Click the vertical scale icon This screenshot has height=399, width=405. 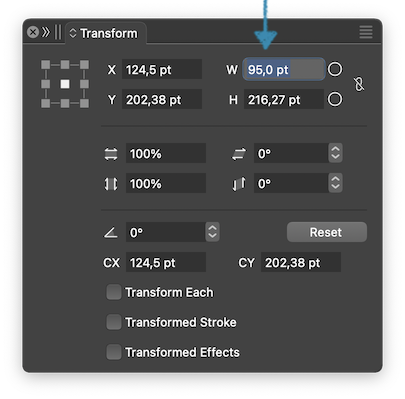click(111, 184)
